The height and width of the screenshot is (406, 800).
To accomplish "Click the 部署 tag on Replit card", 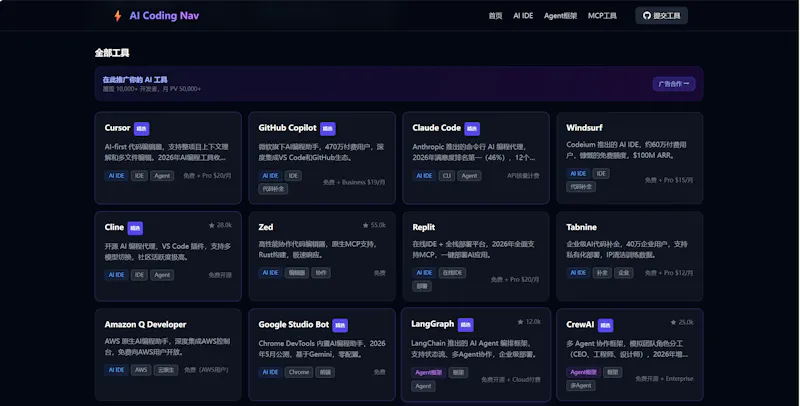I will pos(422,286).
